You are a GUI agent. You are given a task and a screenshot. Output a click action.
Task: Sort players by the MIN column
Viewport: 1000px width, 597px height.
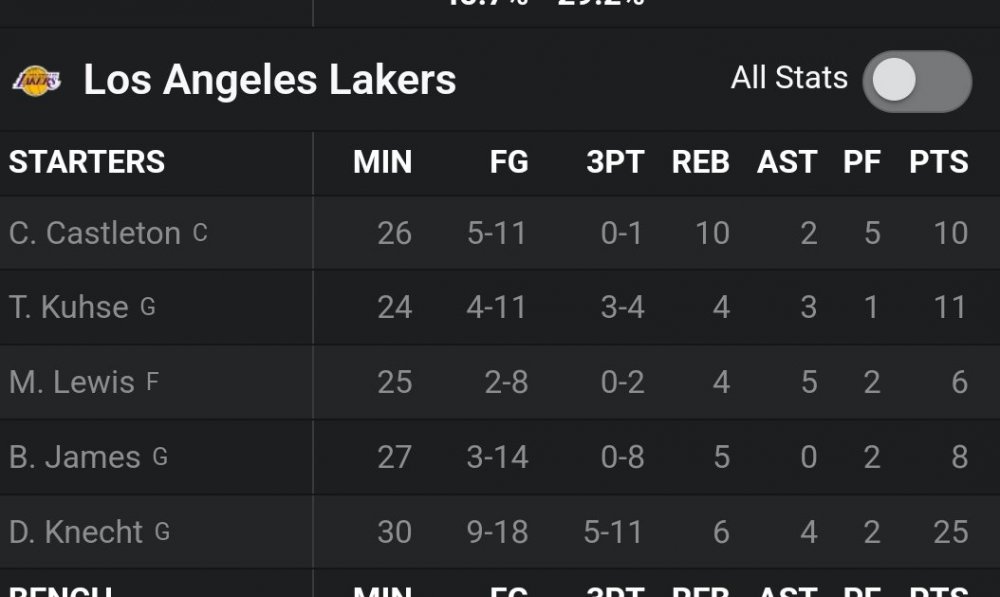(384, 163)
